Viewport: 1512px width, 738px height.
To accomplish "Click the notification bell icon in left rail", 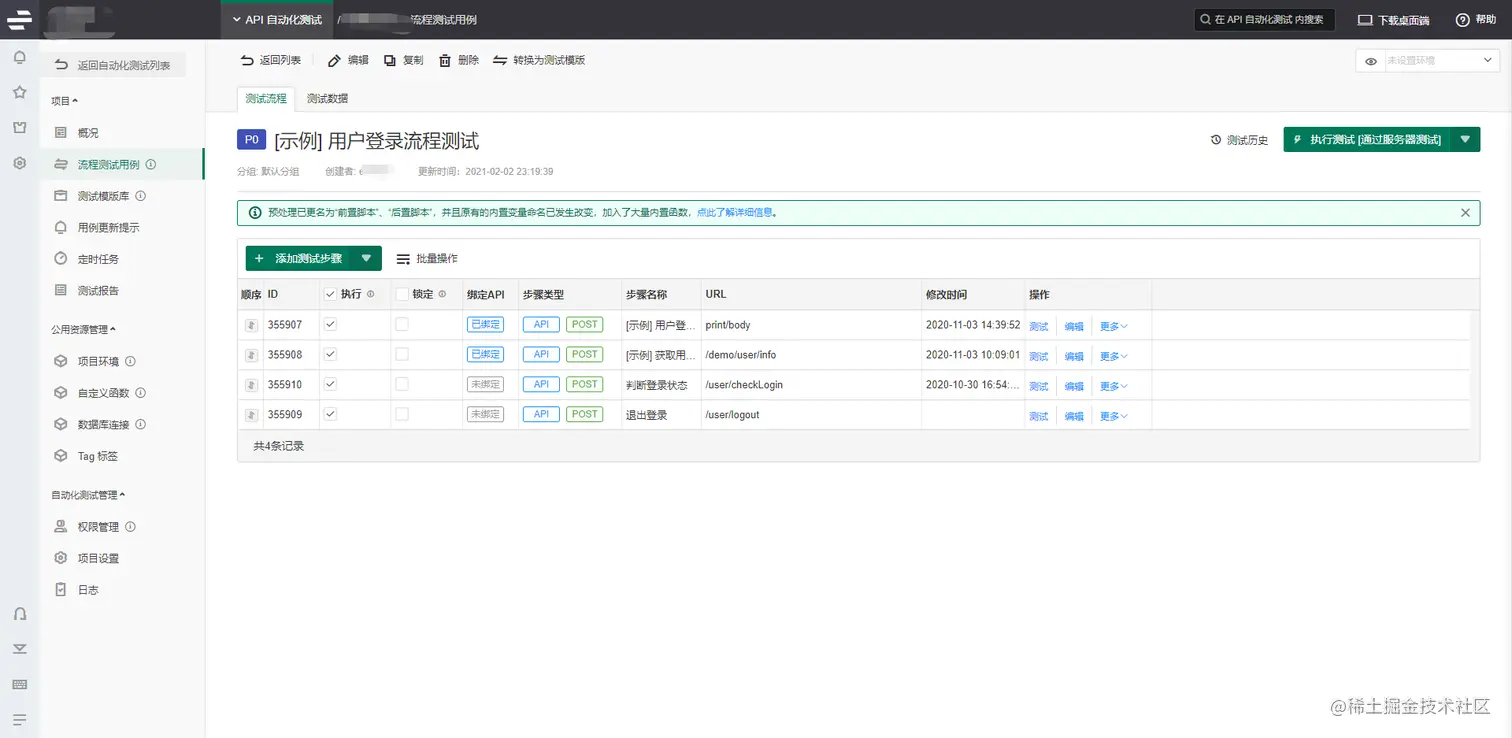I will [19, 57].
